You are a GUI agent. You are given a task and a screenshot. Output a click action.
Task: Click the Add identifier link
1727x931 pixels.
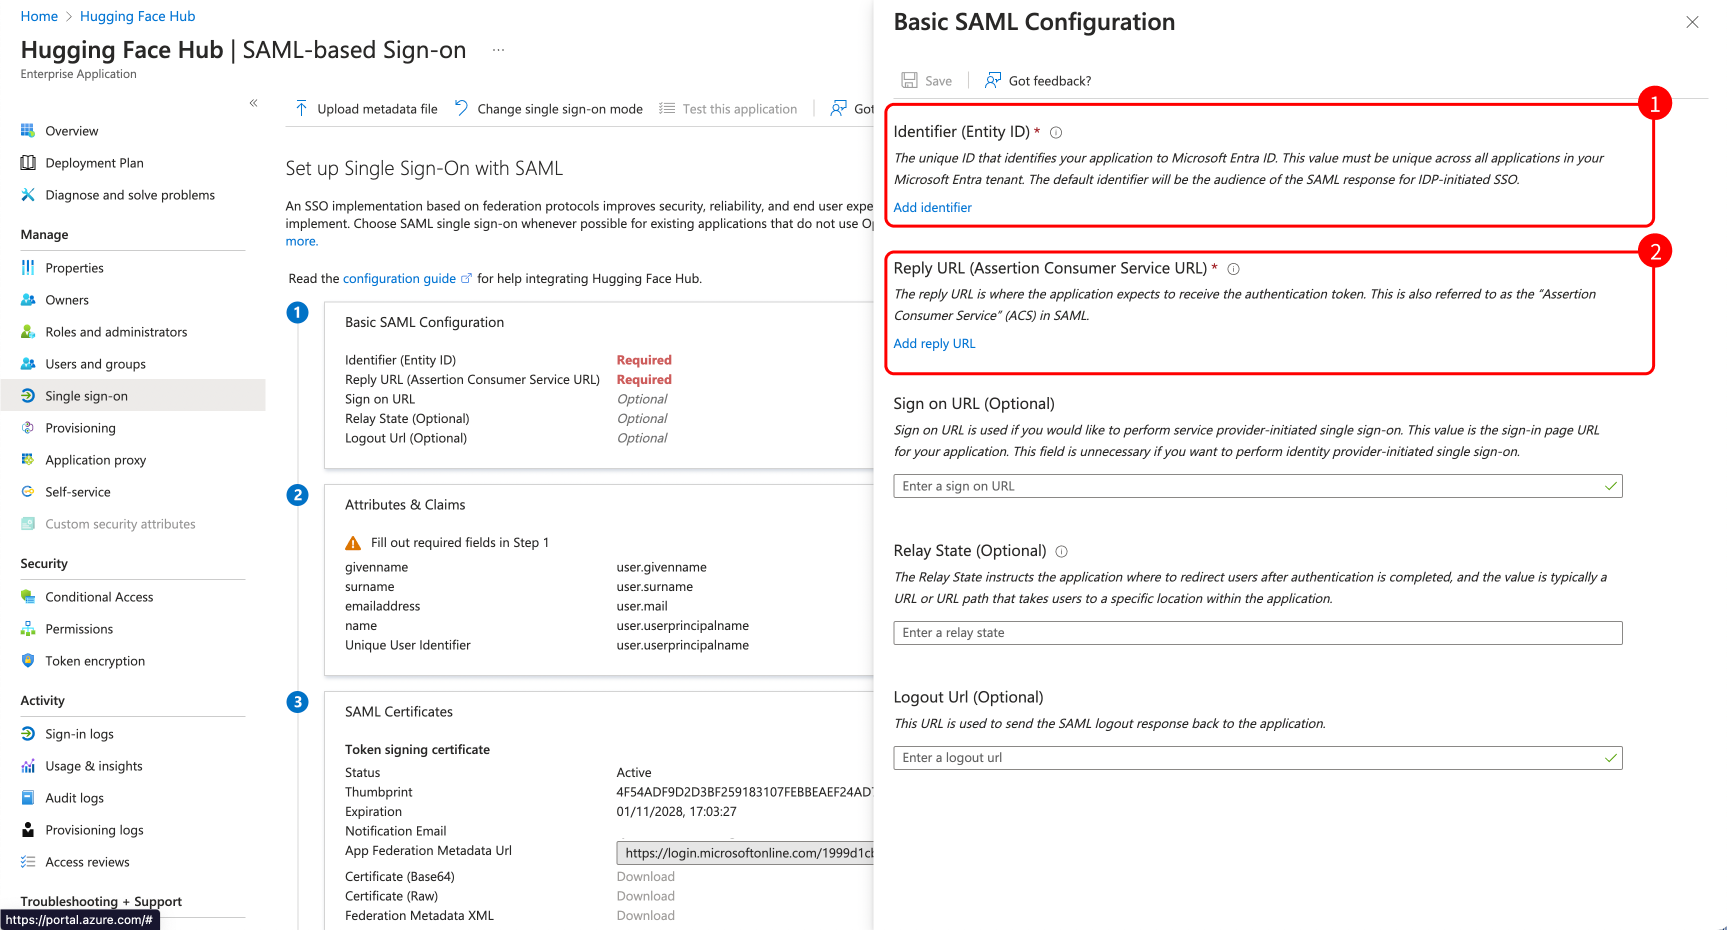932,208
